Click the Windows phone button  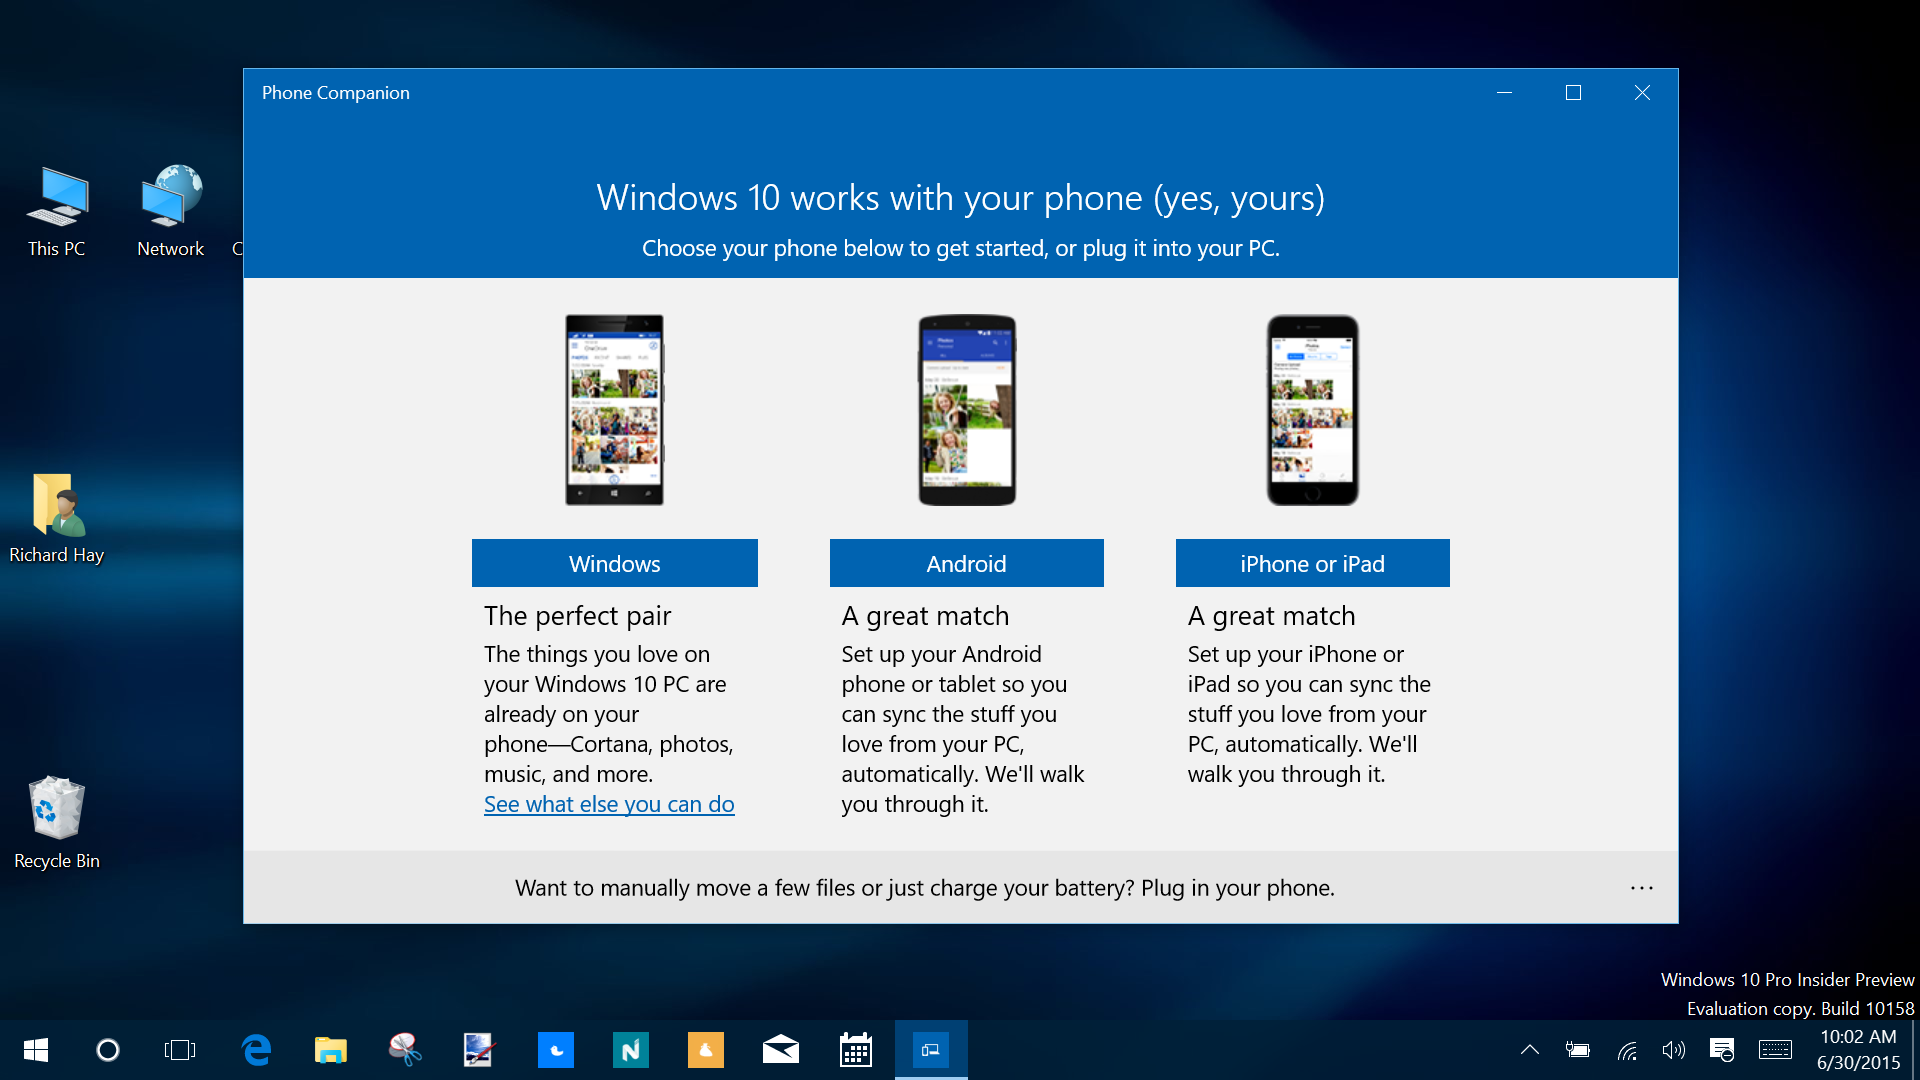(x=614, y=563)
